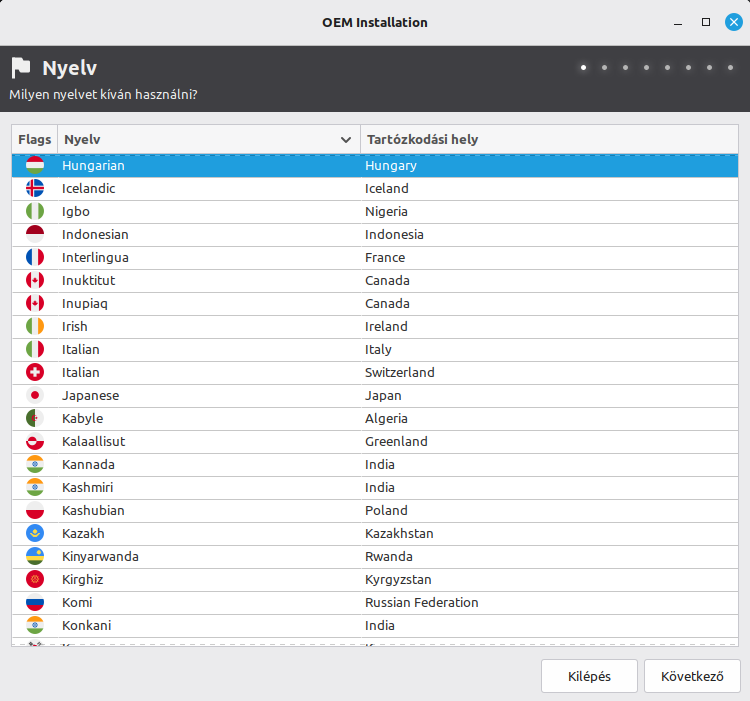The image size is (750, 701).
Task: Click the white flag icon next to Nyelv heading
Action: click(x=21, y=68)
